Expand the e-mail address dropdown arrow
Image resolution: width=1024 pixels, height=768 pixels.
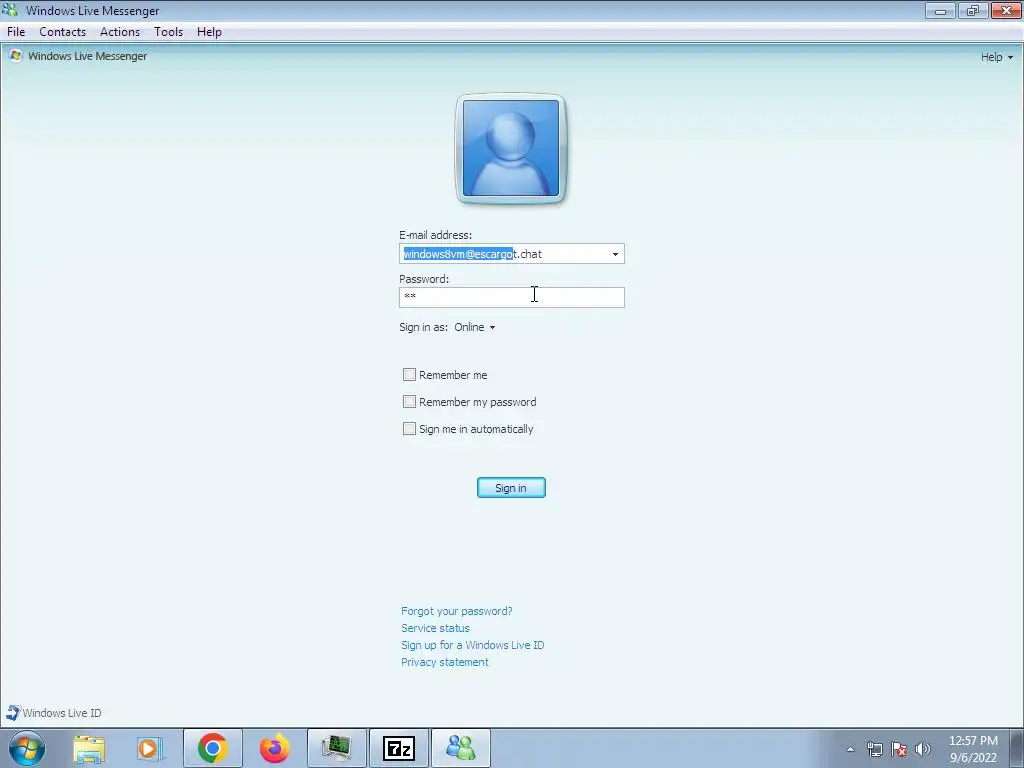pos(615,254)
